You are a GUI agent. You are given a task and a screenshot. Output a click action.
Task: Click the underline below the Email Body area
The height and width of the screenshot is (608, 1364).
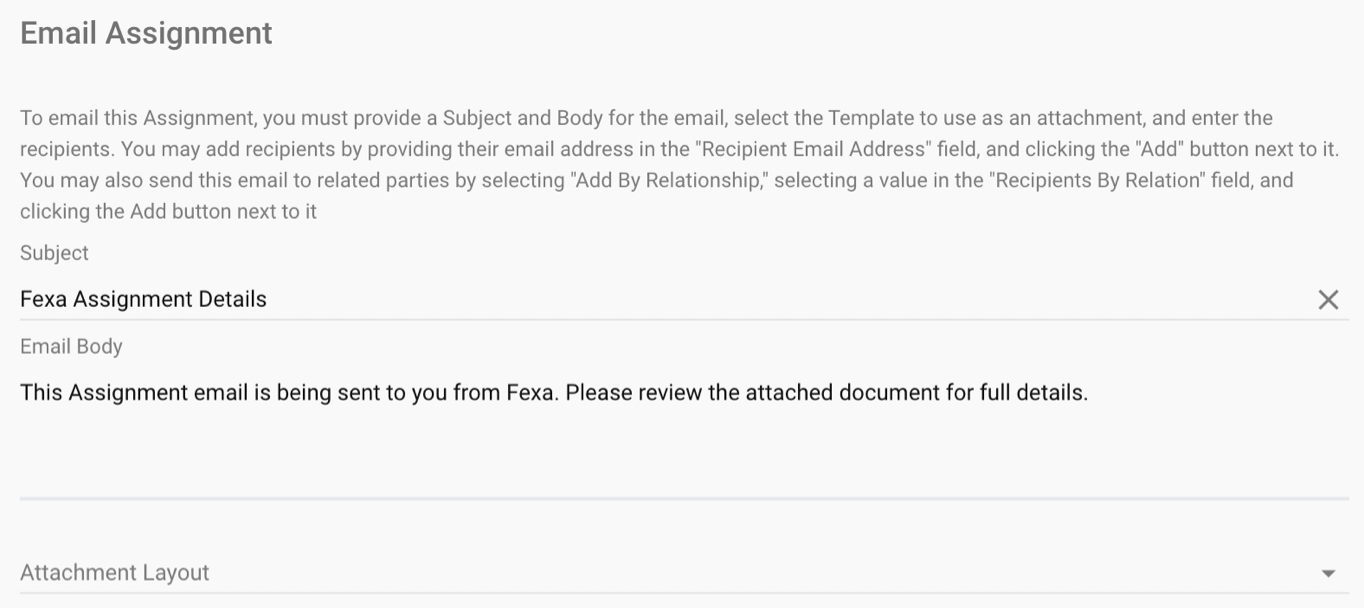(x=684, y=497)
